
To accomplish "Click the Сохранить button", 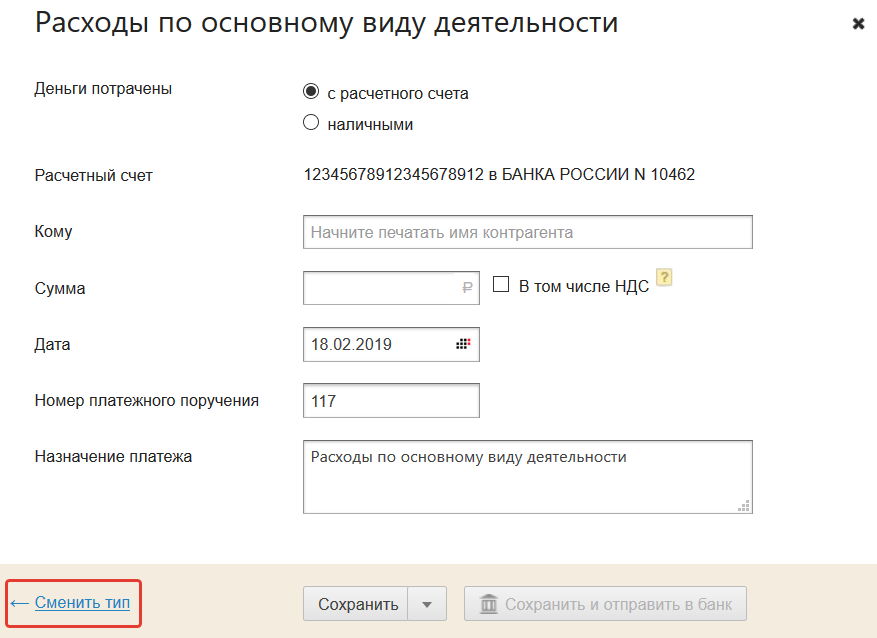I will (x=358, y=604).
